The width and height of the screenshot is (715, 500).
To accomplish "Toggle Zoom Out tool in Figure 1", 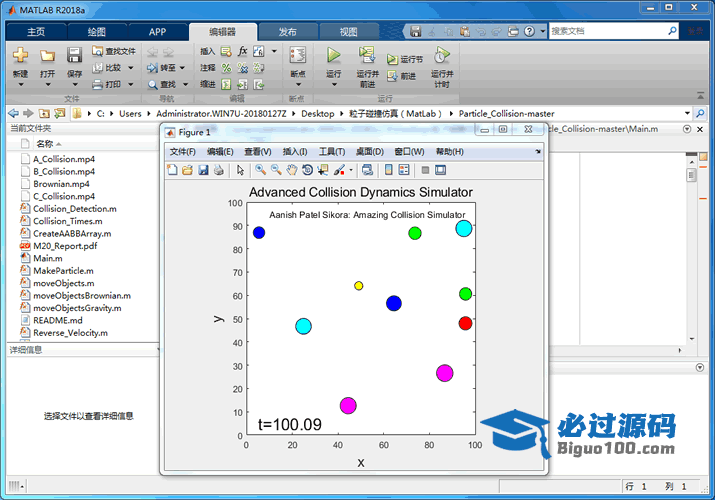I will (x=276, y=170).
